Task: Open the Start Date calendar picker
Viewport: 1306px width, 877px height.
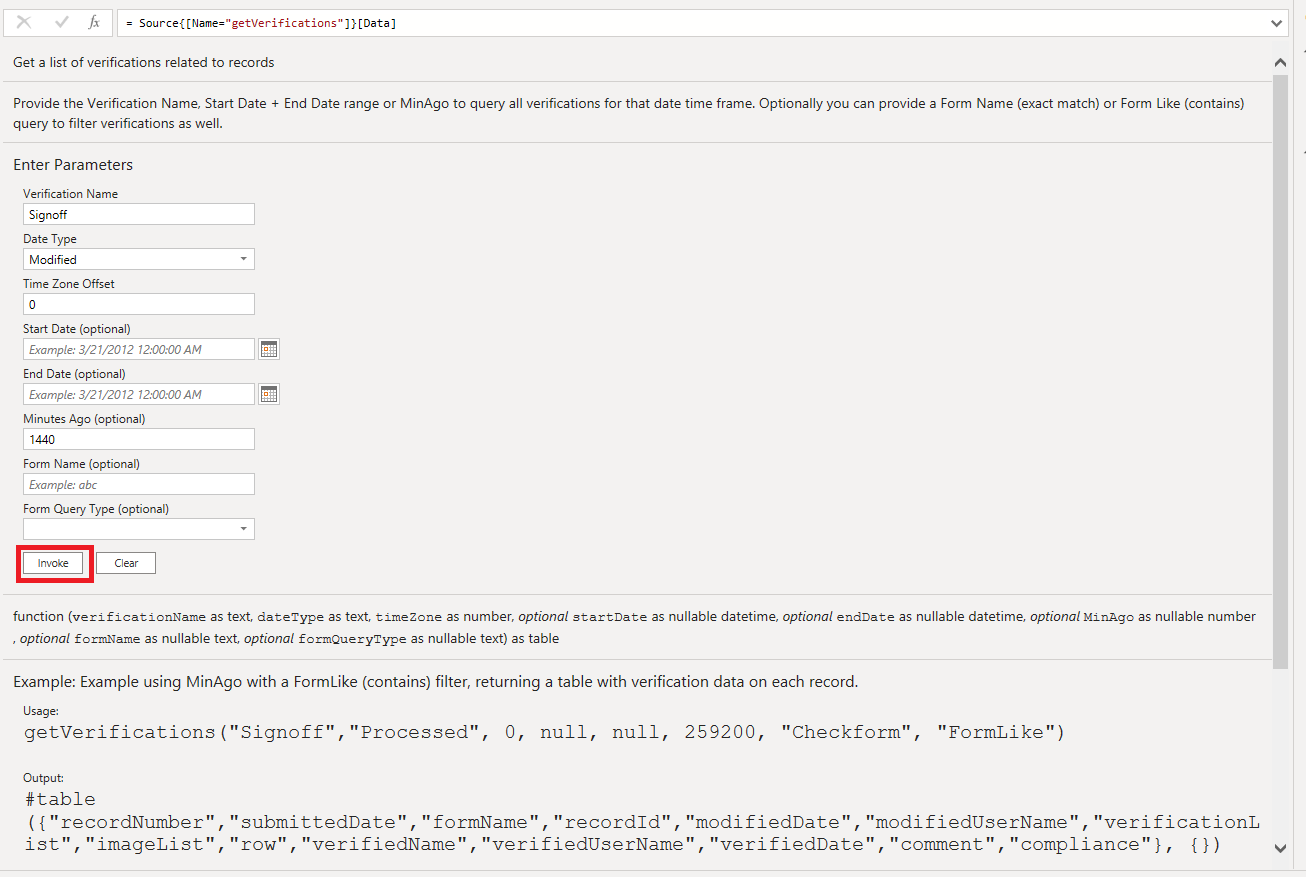Action: [x=269, y=349]
